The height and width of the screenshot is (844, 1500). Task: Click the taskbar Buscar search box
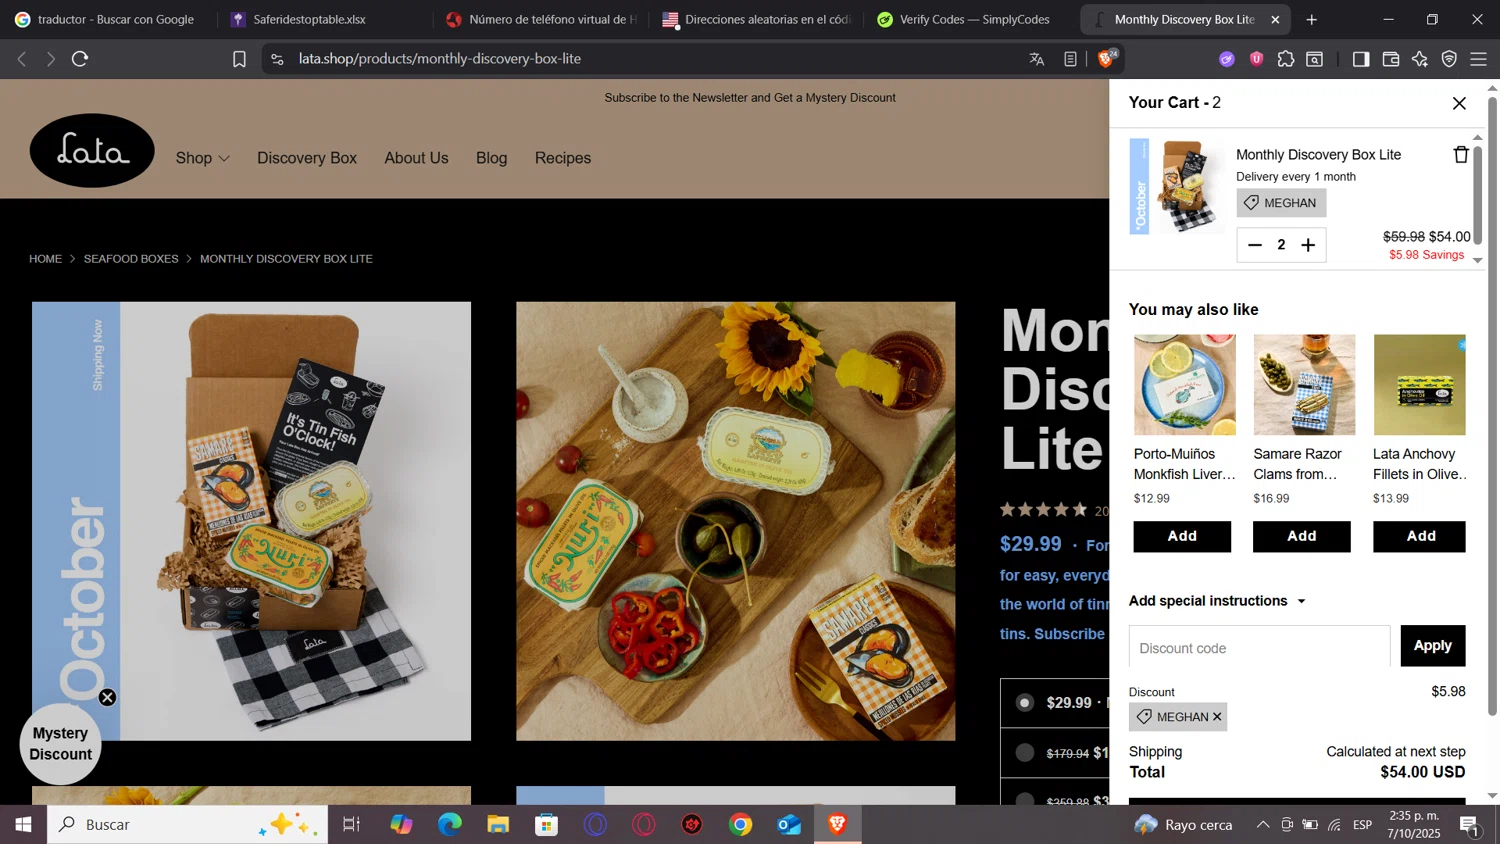pyautogui.click(x=187, y=824)
